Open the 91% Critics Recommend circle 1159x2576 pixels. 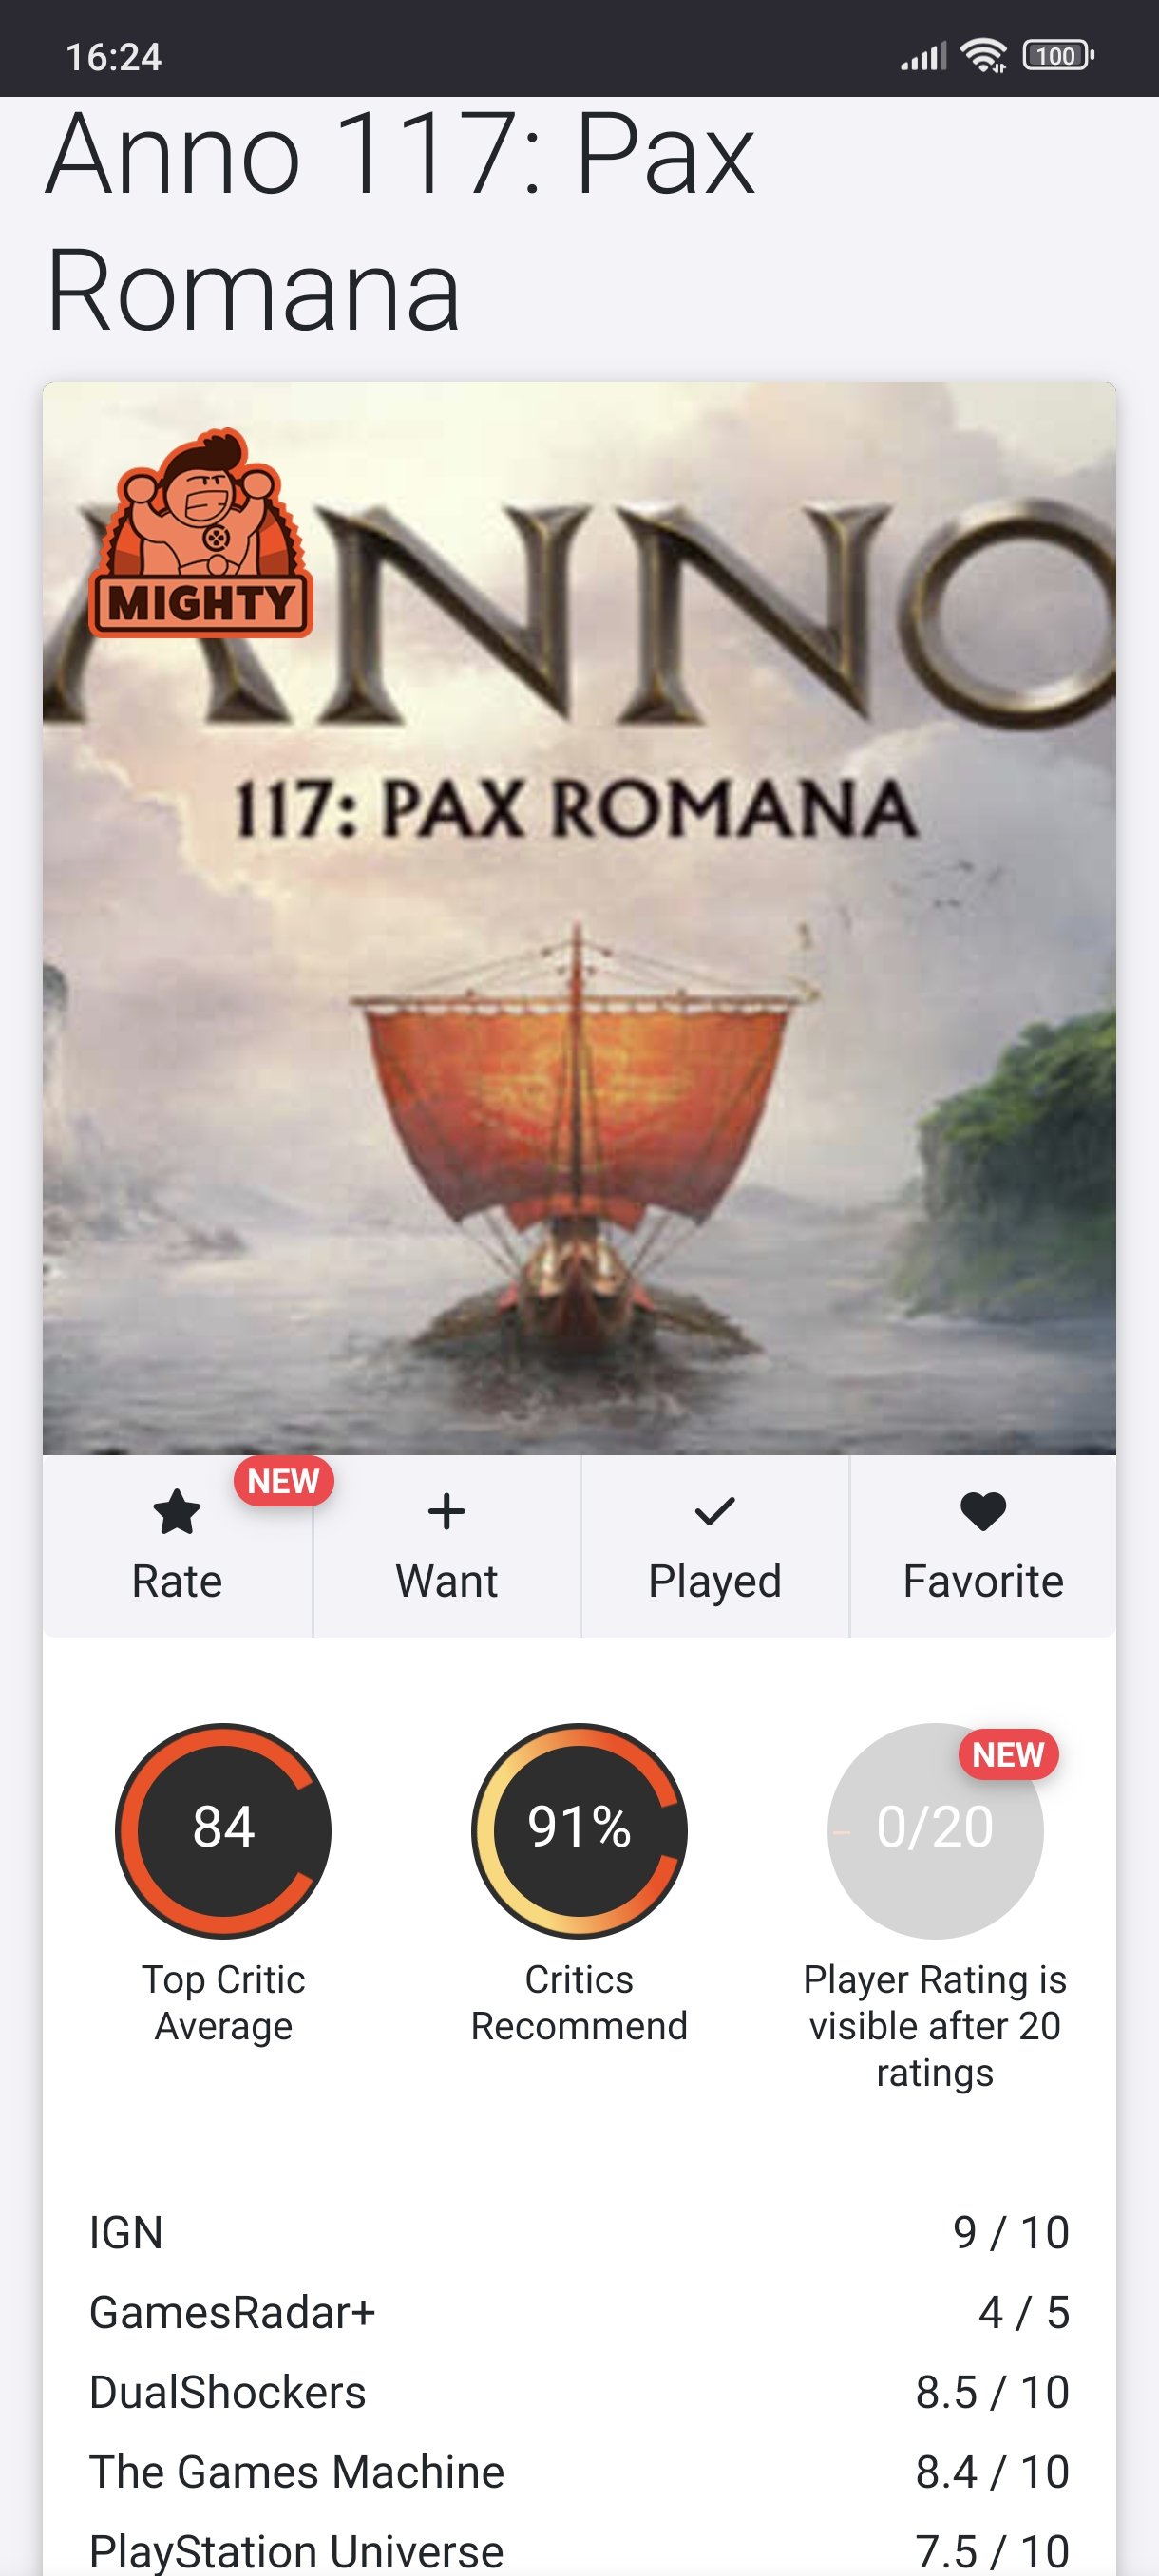pos(579,1830)
